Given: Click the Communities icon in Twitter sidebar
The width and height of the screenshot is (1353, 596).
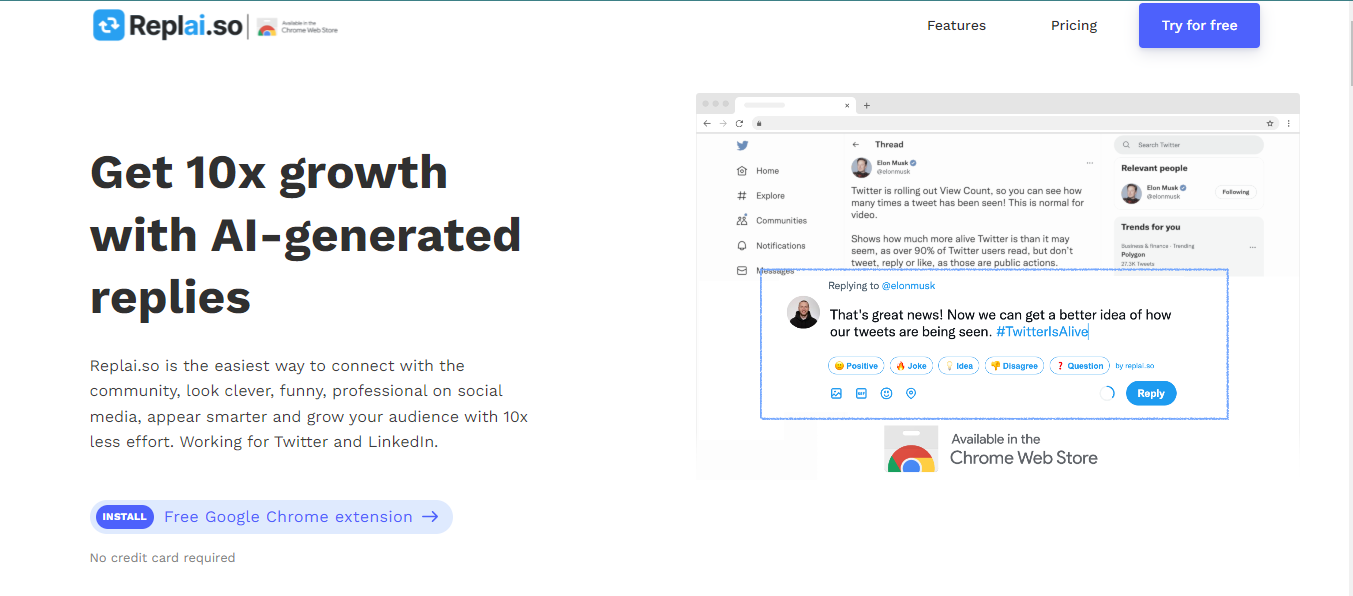Looking at the screenshot, I should (x=742, y=221).
